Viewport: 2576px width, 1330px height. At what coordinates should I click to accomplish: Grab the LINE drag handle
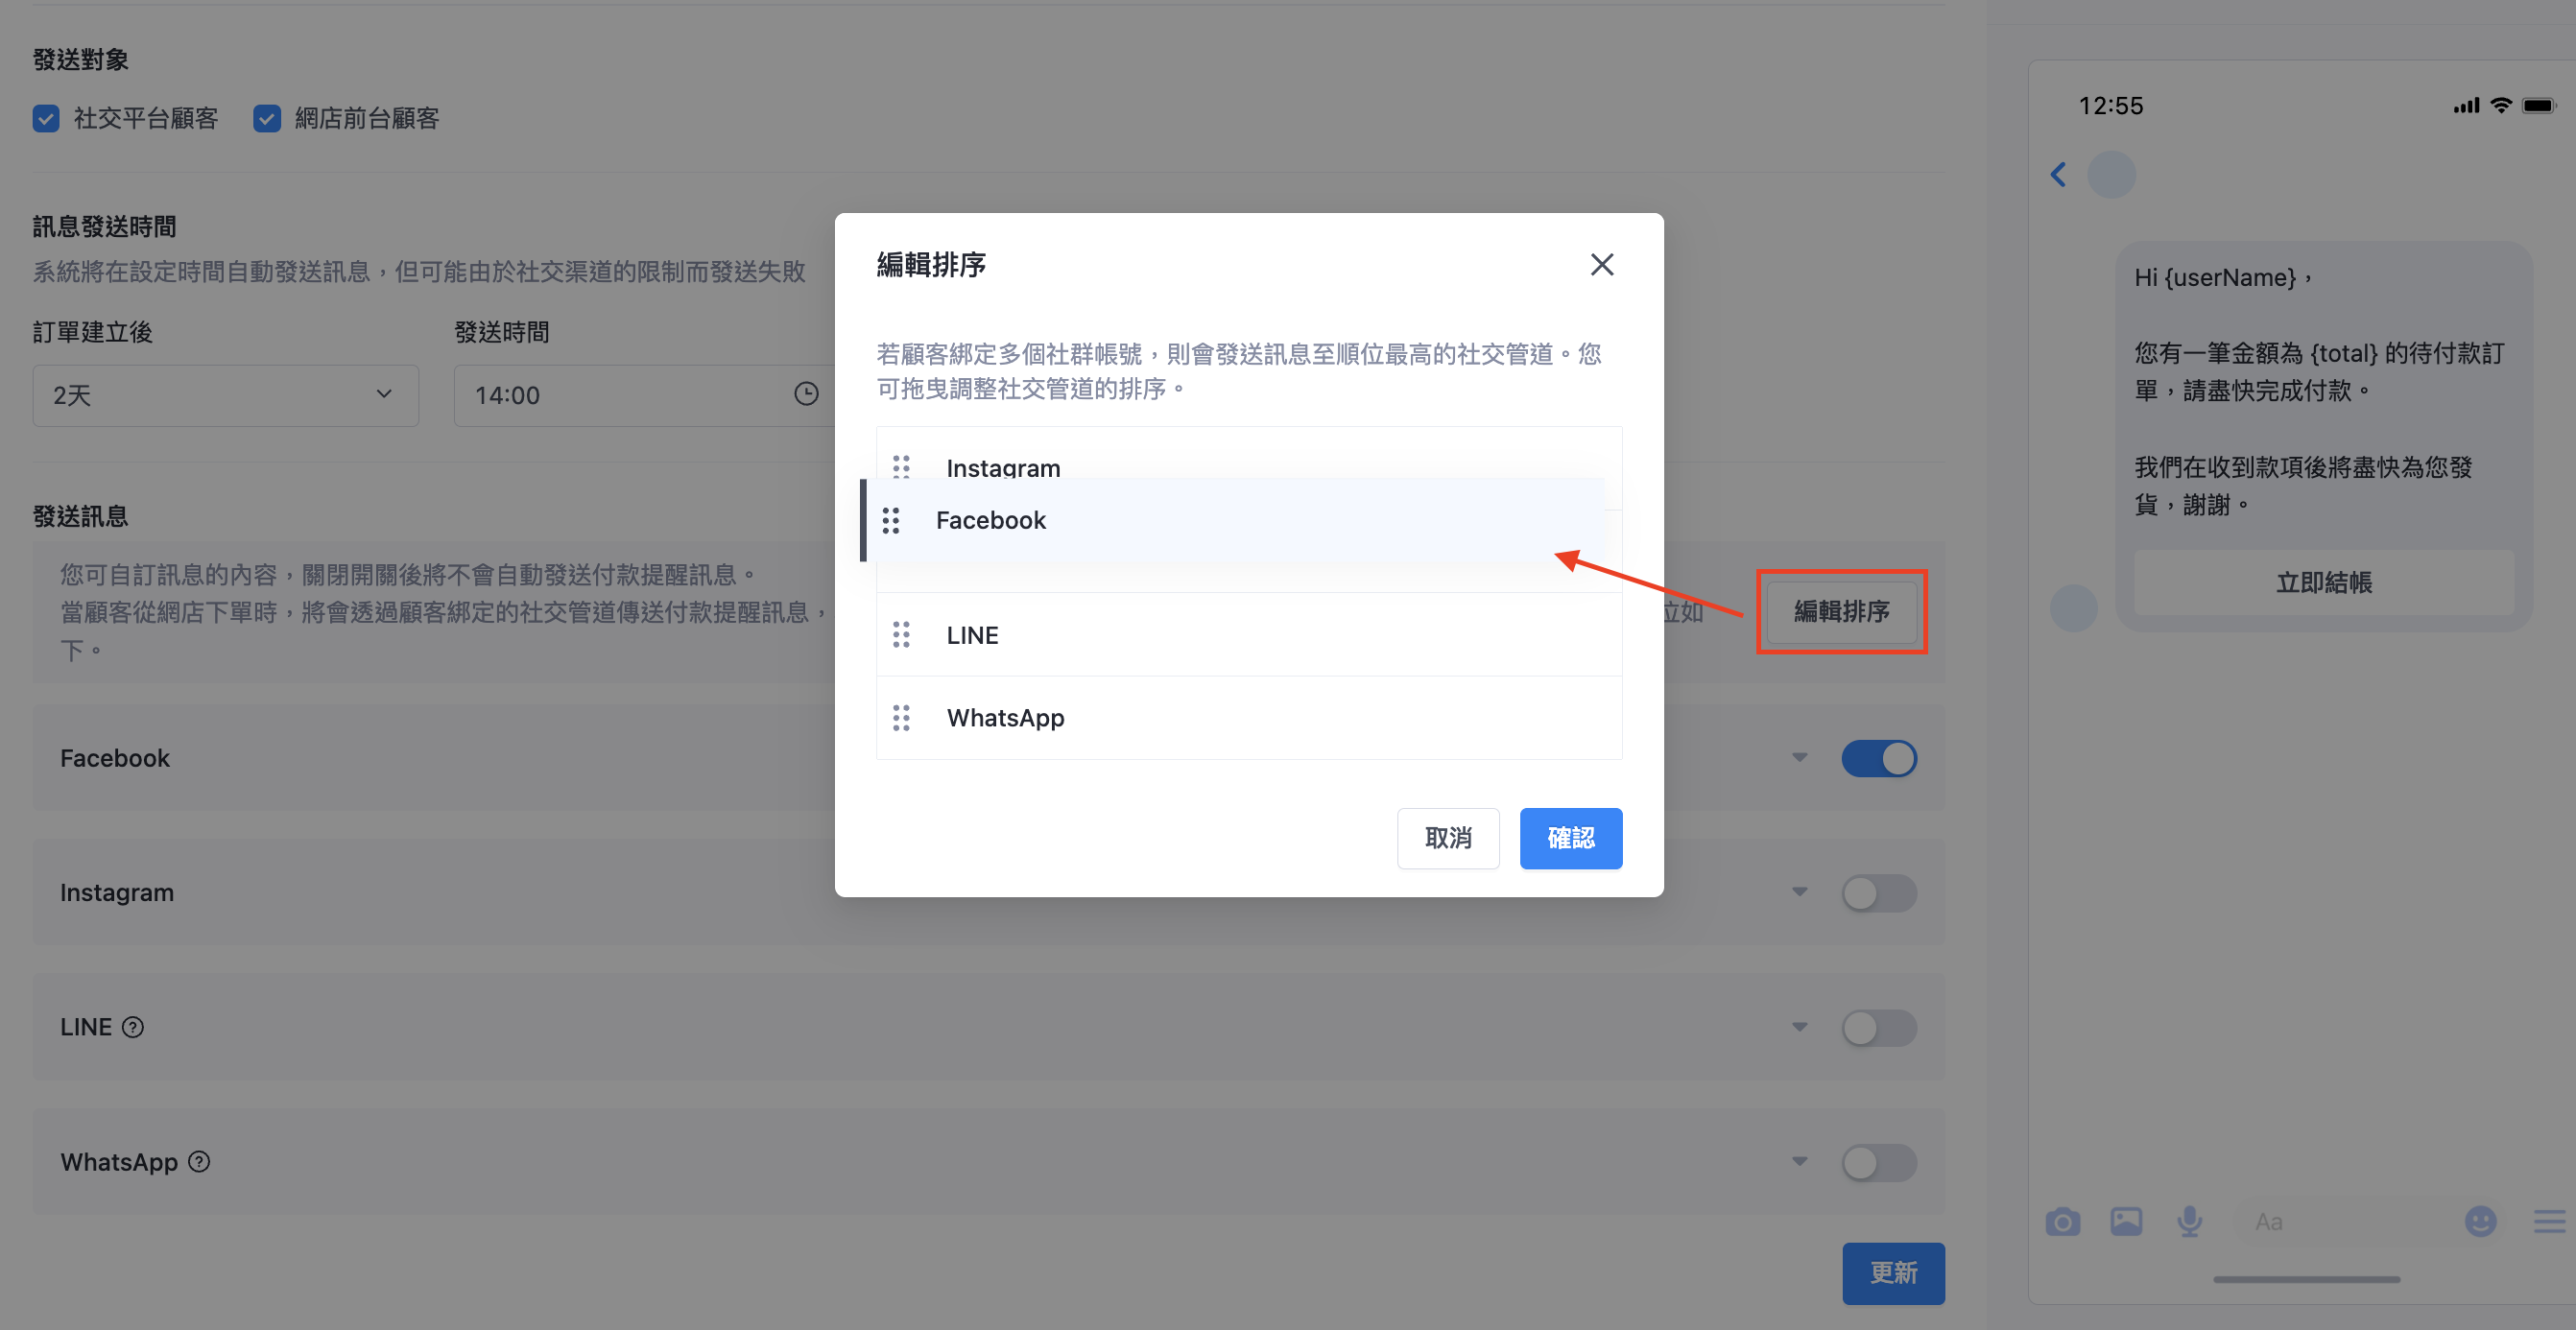coord(901,635)
